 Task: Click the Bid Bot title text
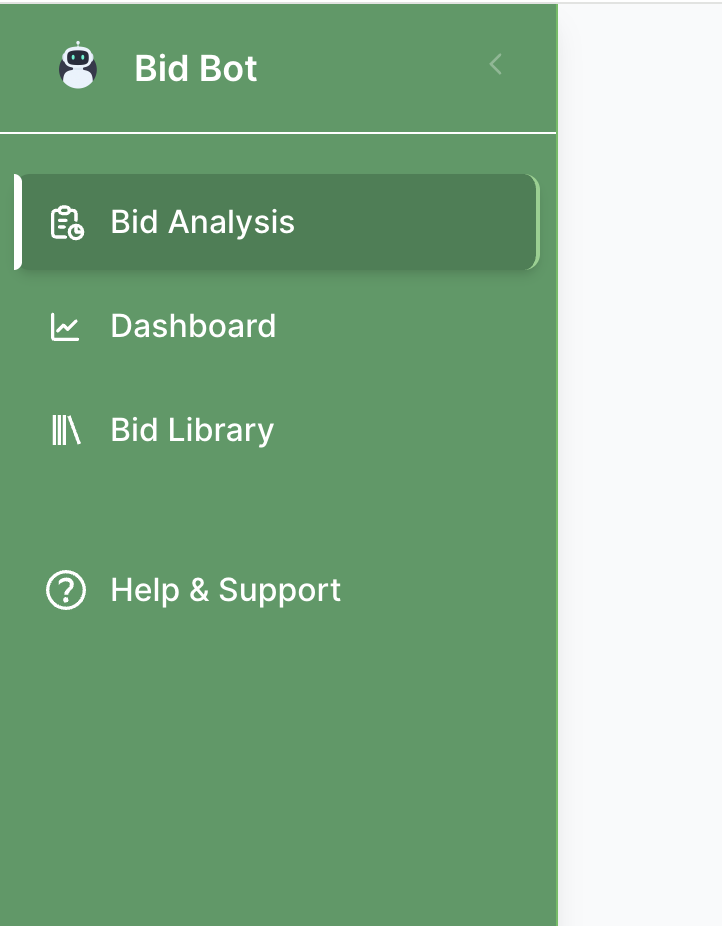pos(196,68)
